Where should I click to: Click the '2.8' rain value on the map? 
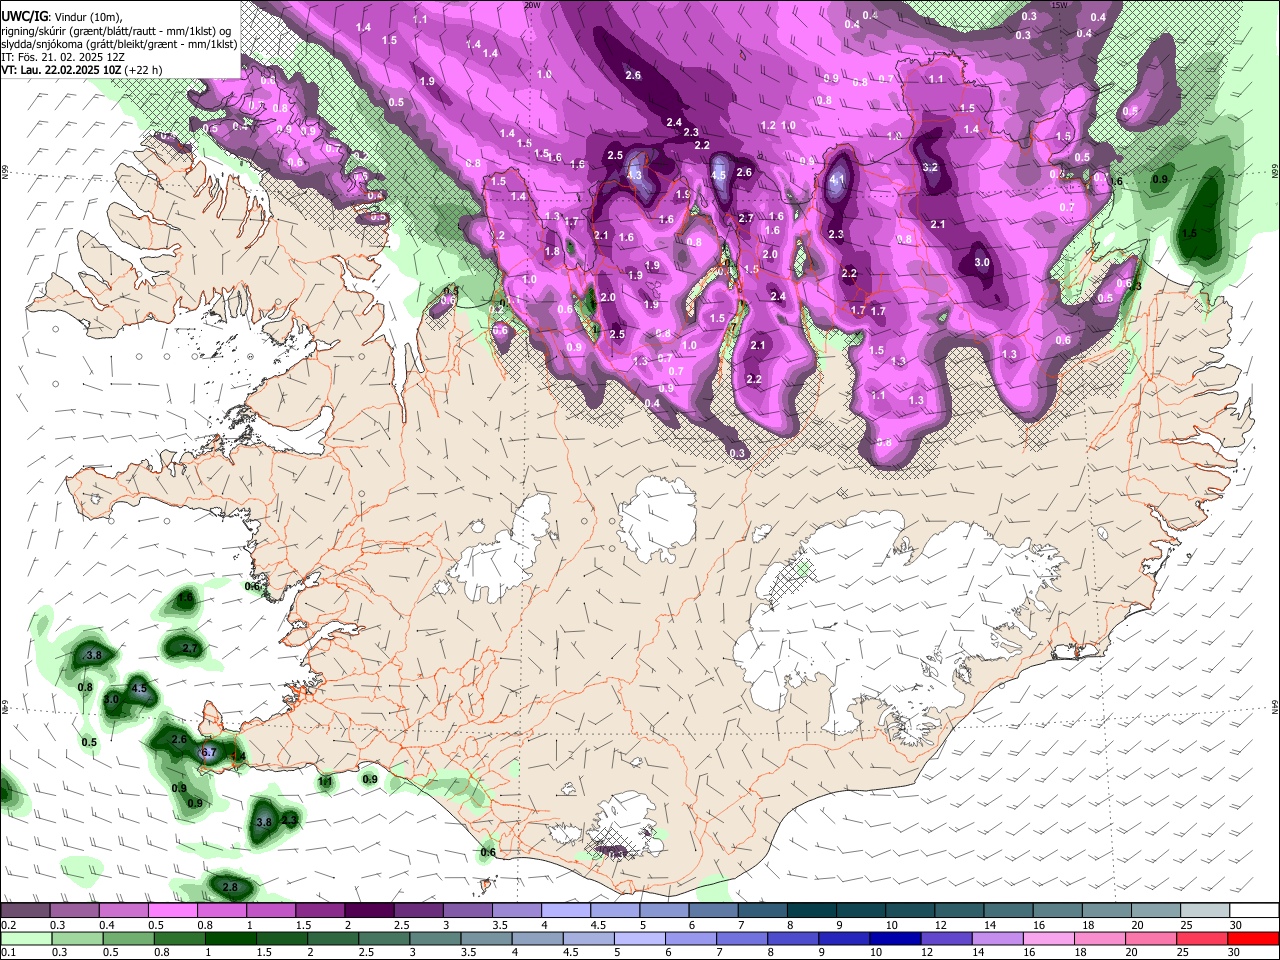coord(230,888)
